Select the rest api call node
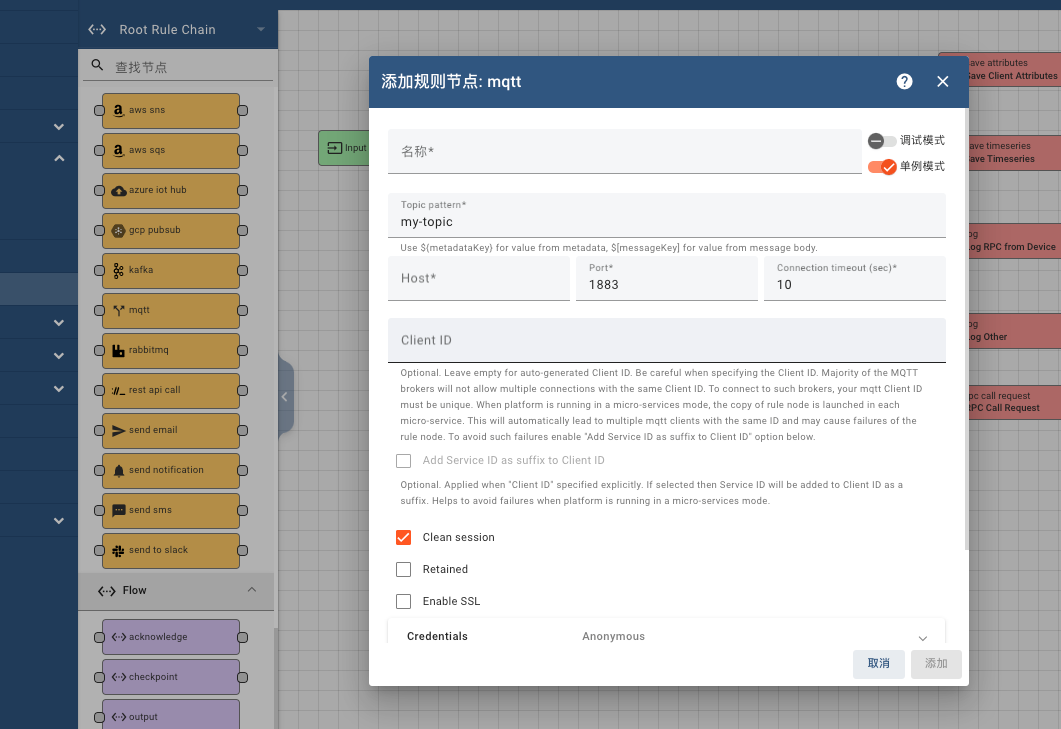Image resolution: width=1061 pixels, height=729 pixels. [x=170, y=390]
